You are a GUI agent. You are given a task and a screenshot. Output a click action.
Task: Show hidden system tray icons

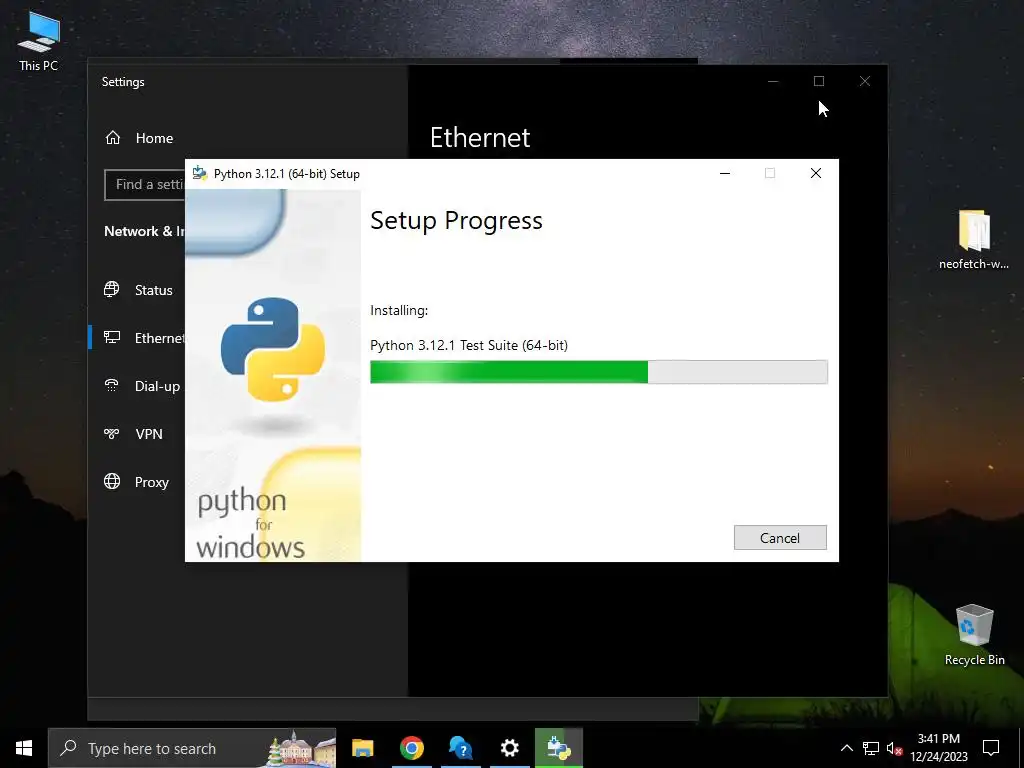coord(846,748)
